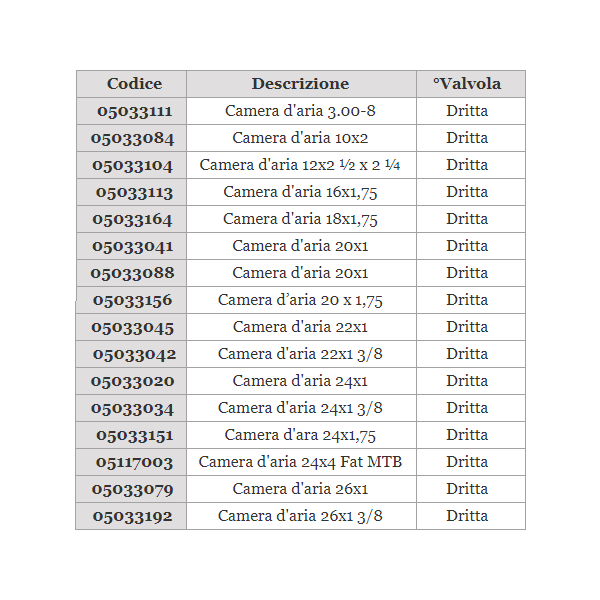Select product code 05117003
The width and height of the screenshot is (600, 600).
134,462
